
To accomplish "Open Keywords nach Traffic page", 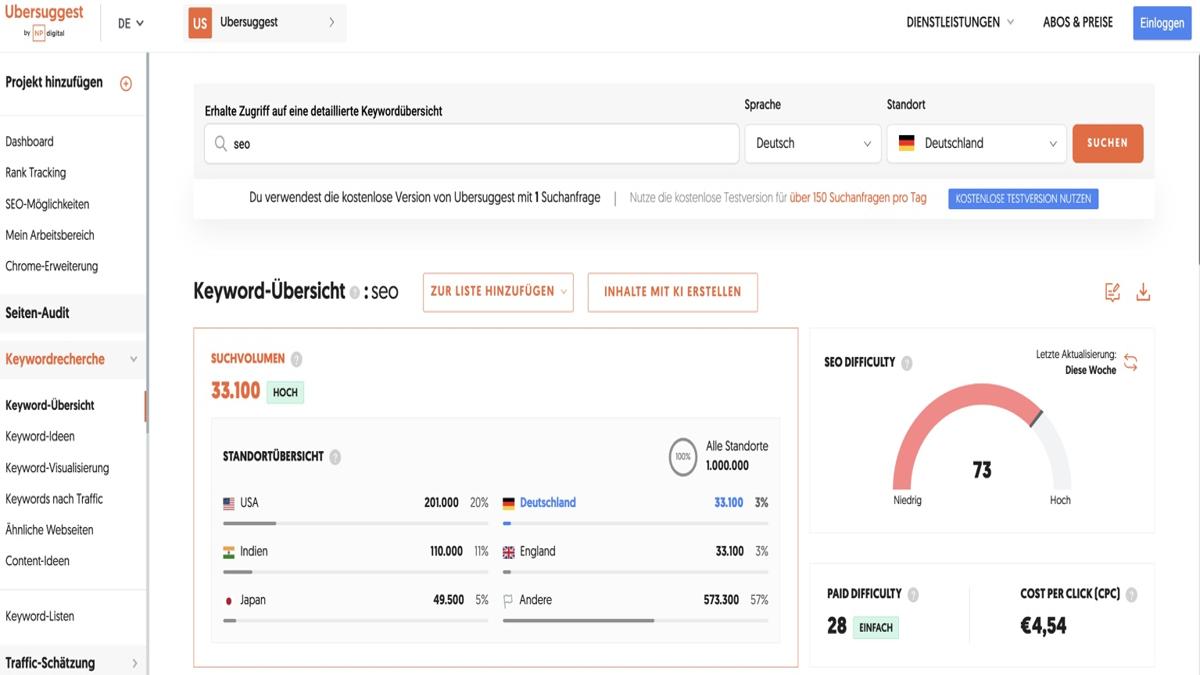I will click(54, 498).
